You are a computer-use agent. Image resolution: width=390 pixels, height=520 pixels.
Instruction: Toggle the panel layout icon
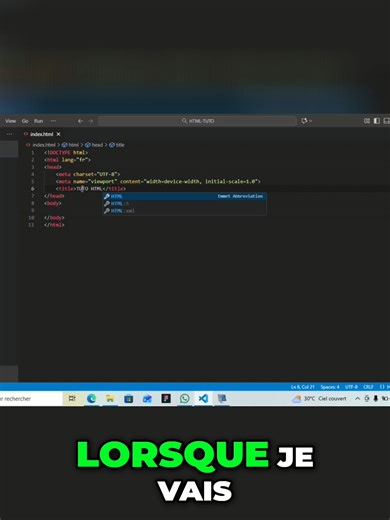pyautogui.click(x=386, y=121)
